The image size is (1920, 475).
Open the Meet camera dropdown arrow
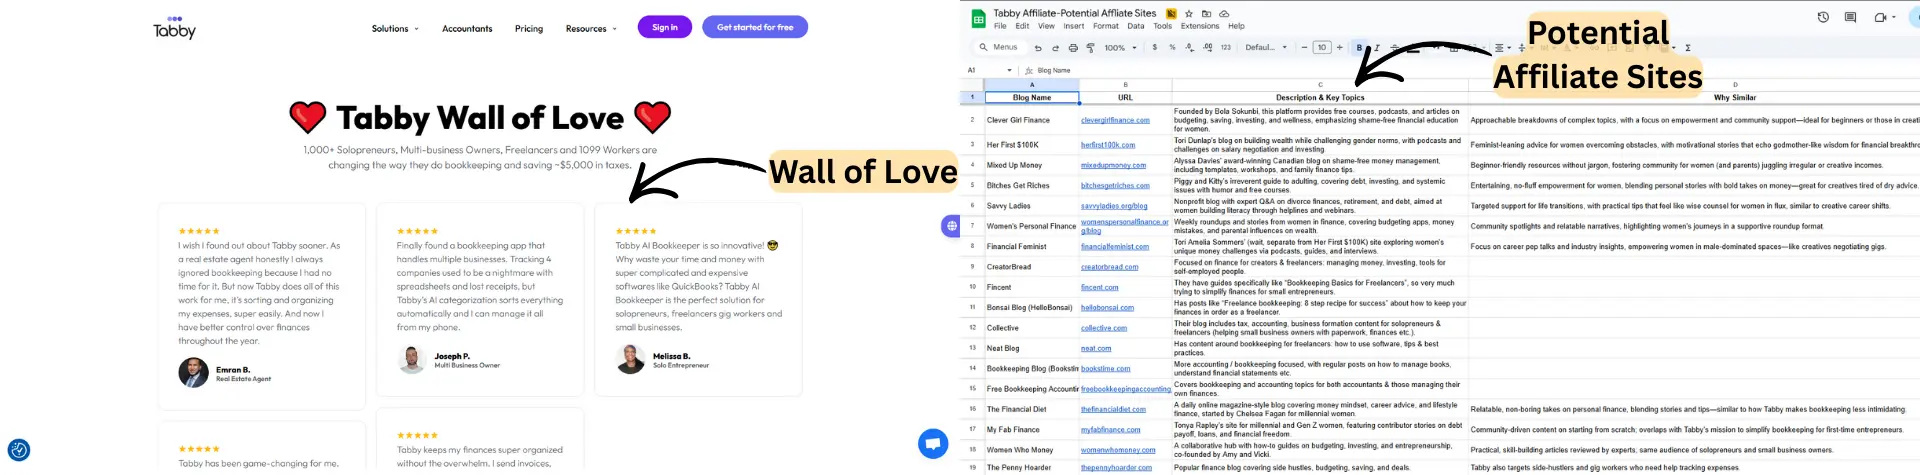pos(1895,17)
